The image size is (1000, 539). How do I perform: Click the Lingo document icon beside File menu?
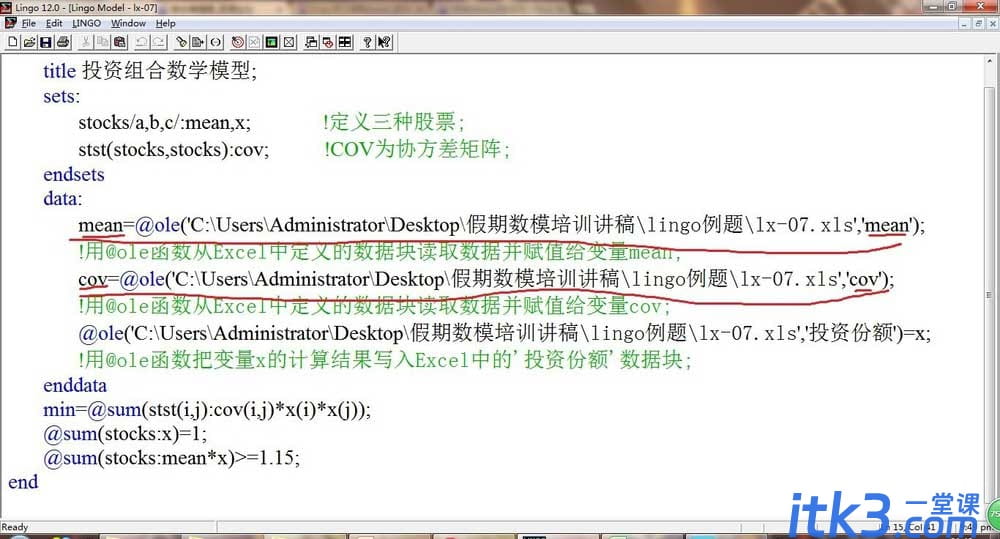coord(10,23)
